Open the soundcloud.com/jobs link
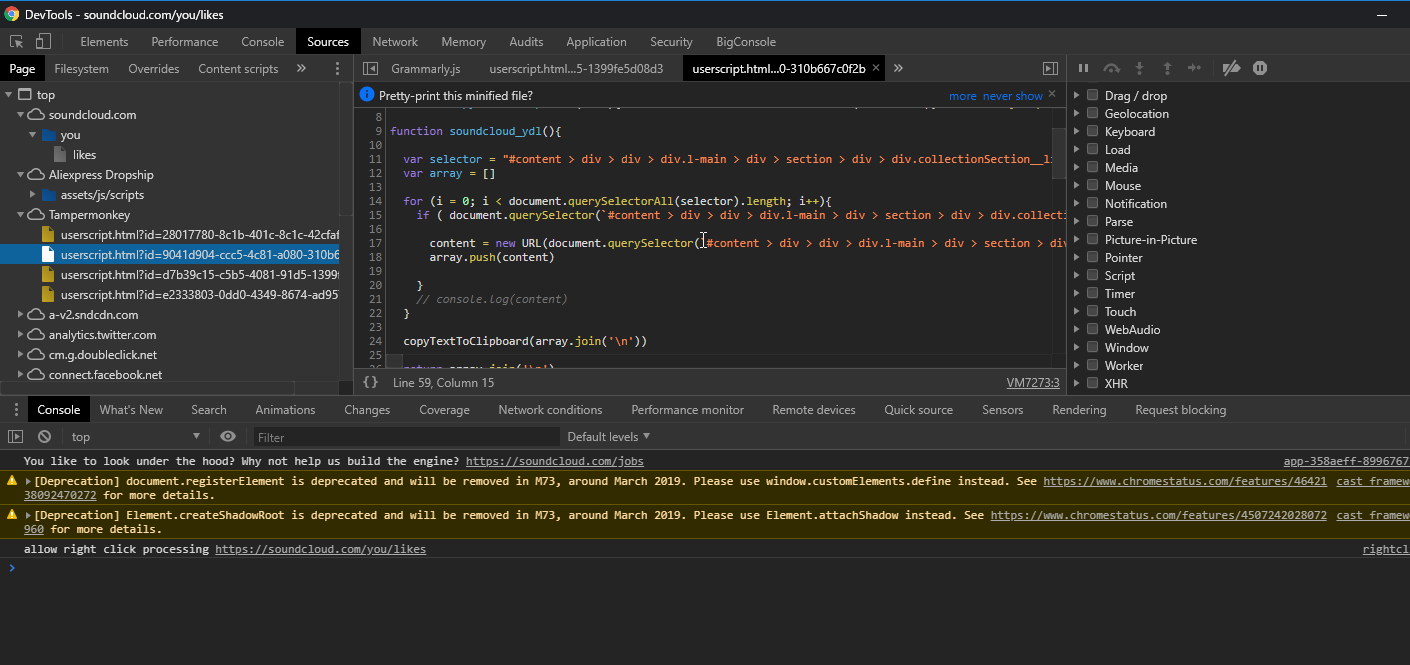The height and width of the screenshot is (665, 1410). (554, 462)
